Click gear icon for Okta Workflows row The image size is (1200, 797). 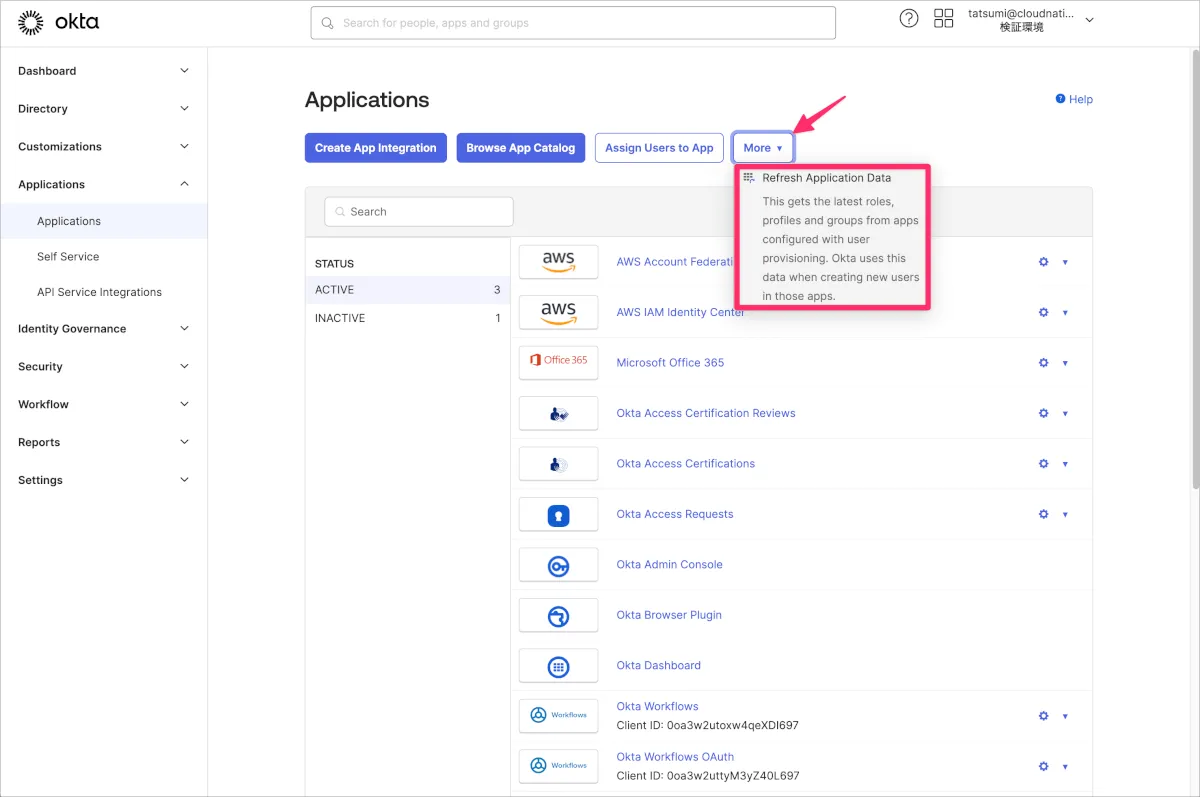1043,716
